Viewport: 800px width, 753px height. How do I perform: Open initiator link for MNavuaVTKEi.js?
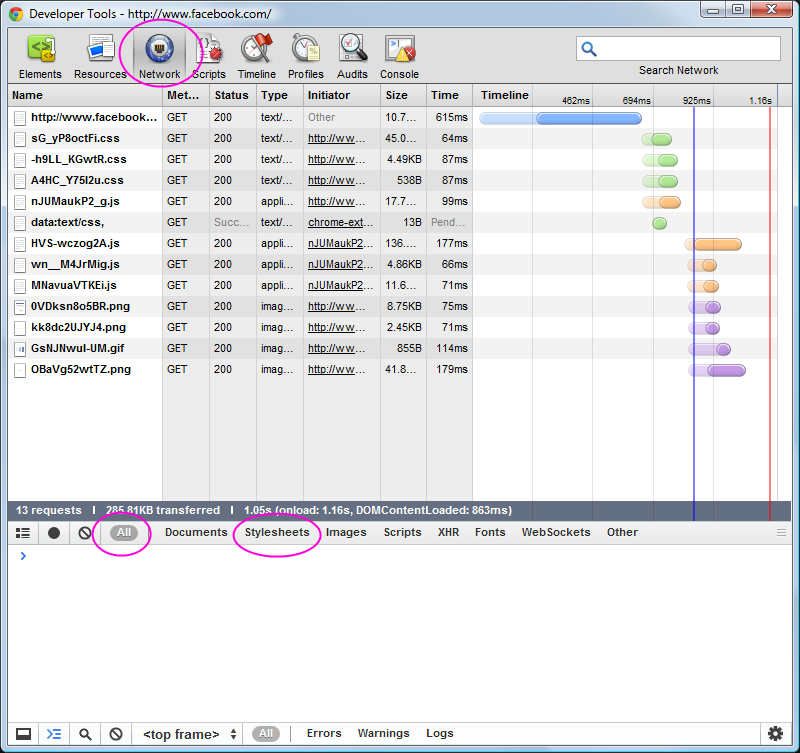click(x=340, y=285)
